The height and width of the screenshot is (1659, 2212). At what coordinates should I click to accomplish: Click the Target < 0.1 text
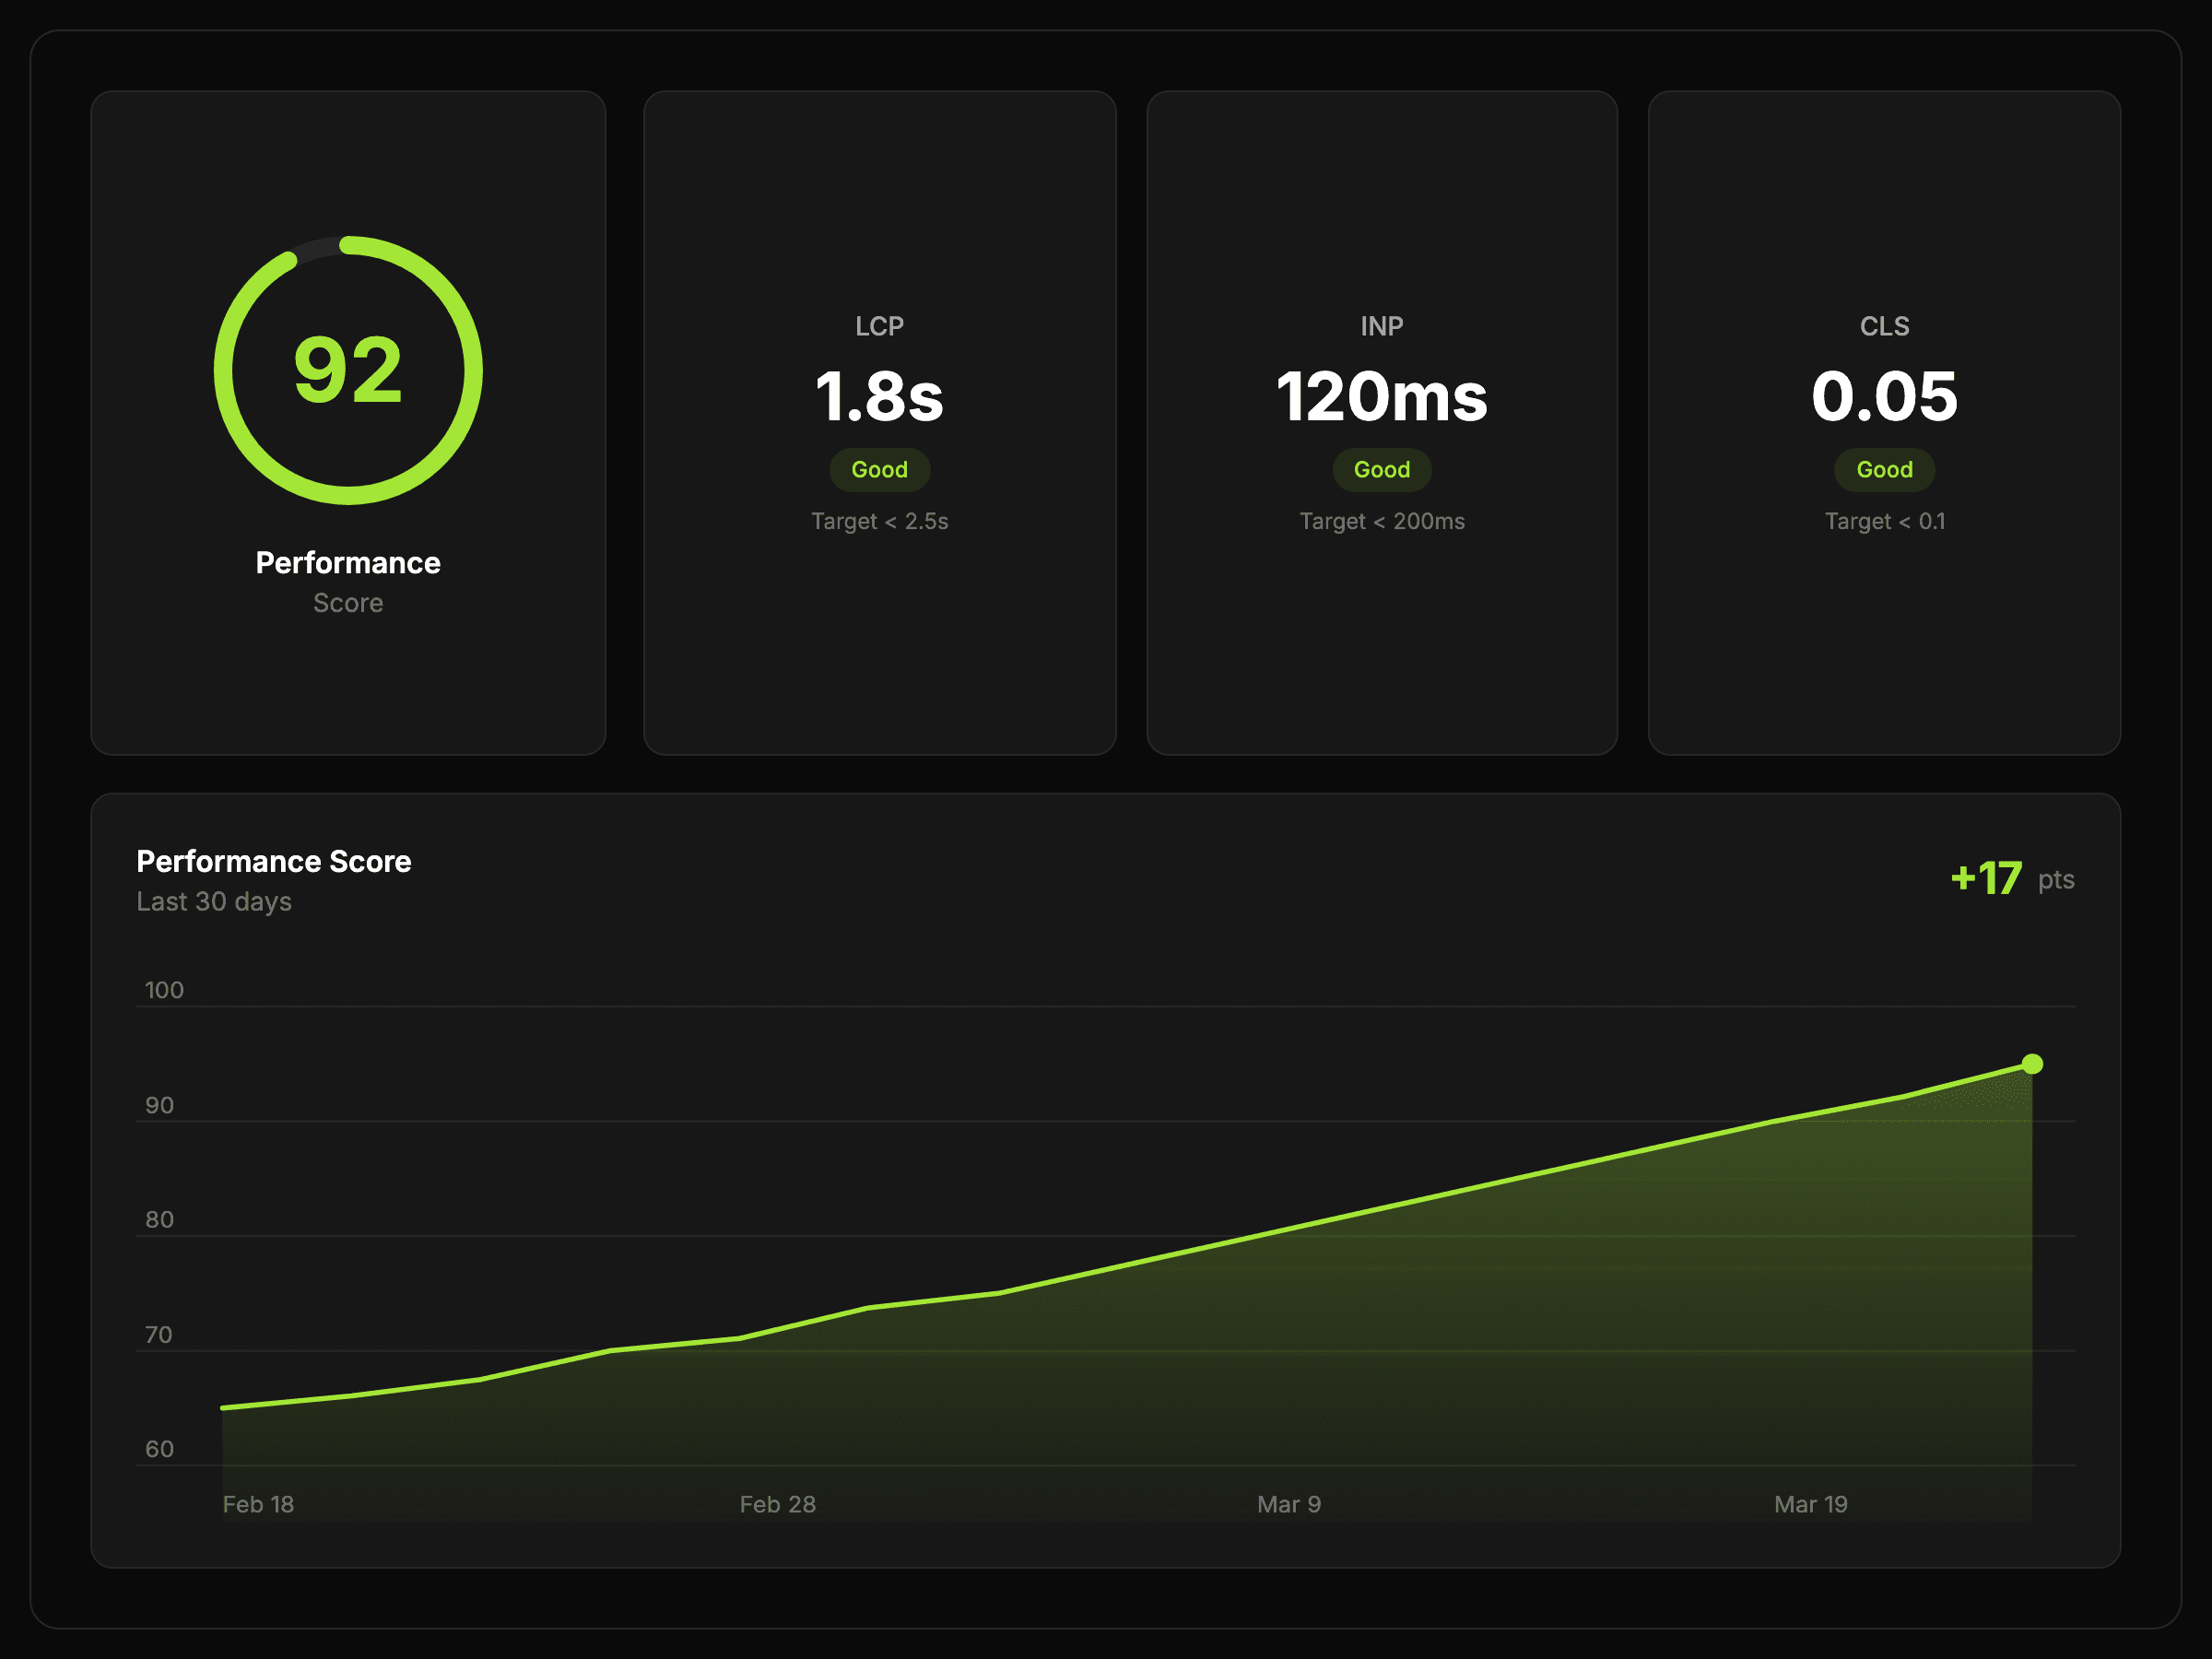(1884, 521)
